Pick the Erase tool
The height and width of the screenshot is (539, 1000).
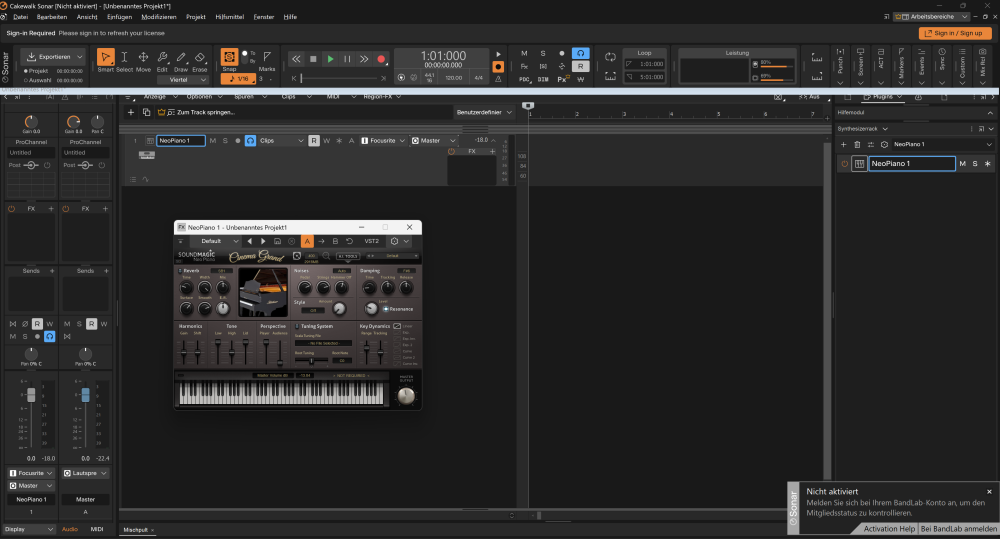(199, 60)
